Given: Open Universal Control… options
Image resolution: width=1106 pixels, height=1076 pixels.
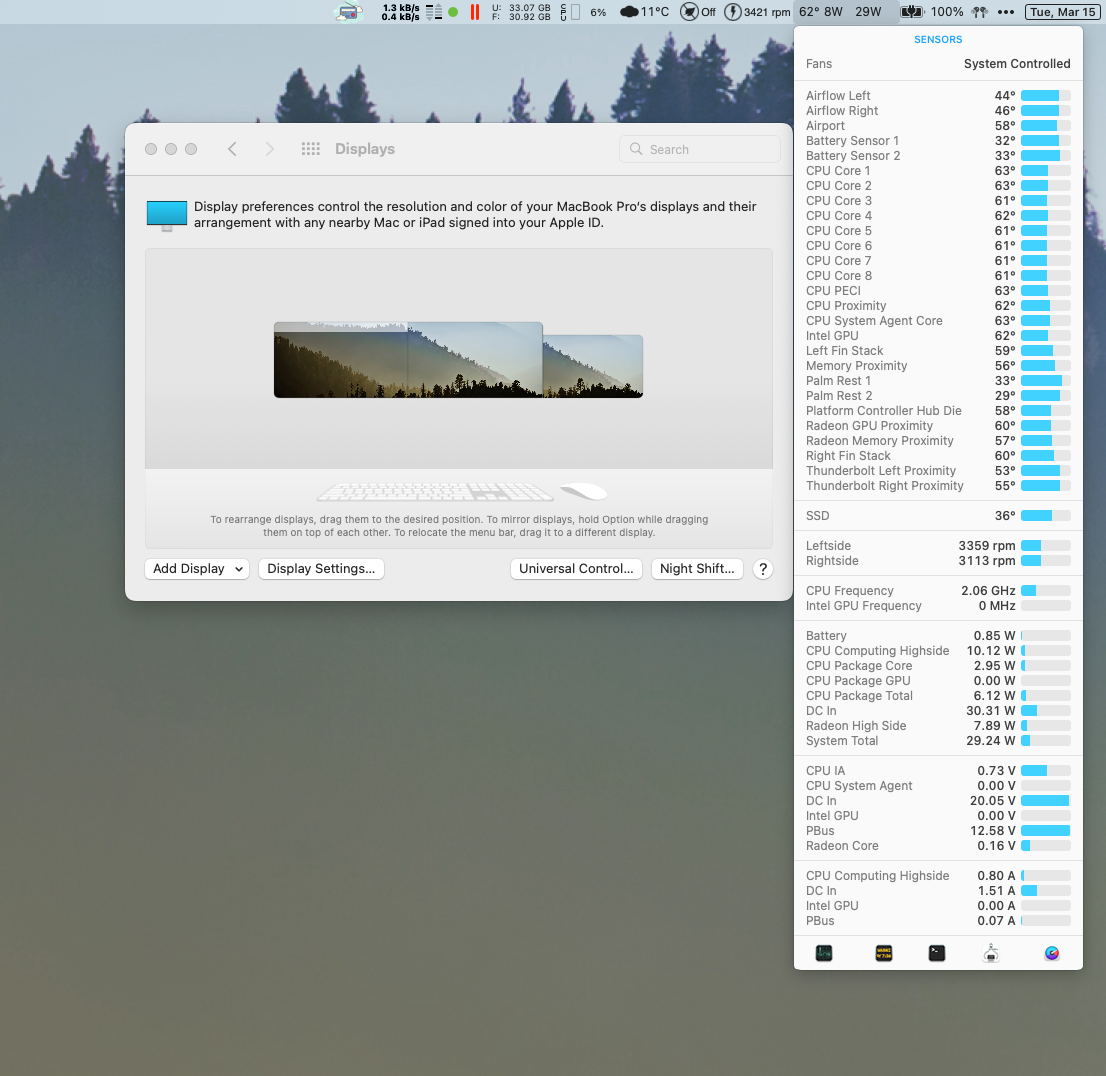Looking at the screenshot, I should click(x=576, y=569).
